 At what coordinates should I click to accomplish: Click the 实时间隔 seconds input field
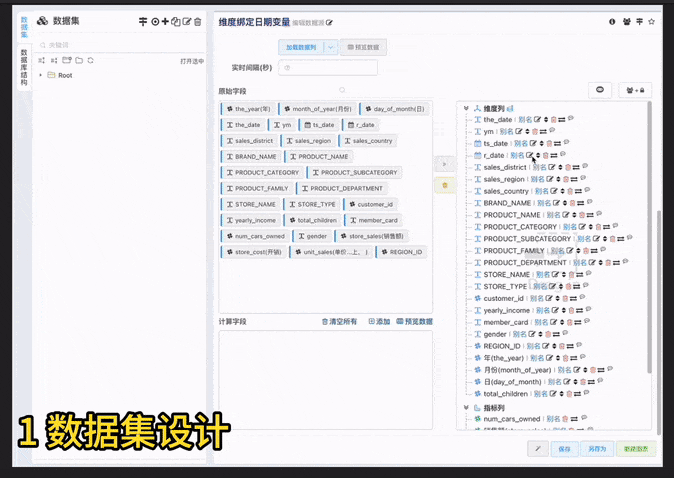coord(328,68)
